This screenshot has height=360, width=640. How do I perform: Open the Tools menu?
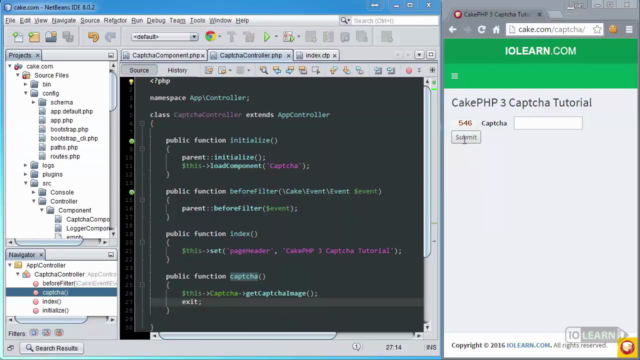click(197, 20)
